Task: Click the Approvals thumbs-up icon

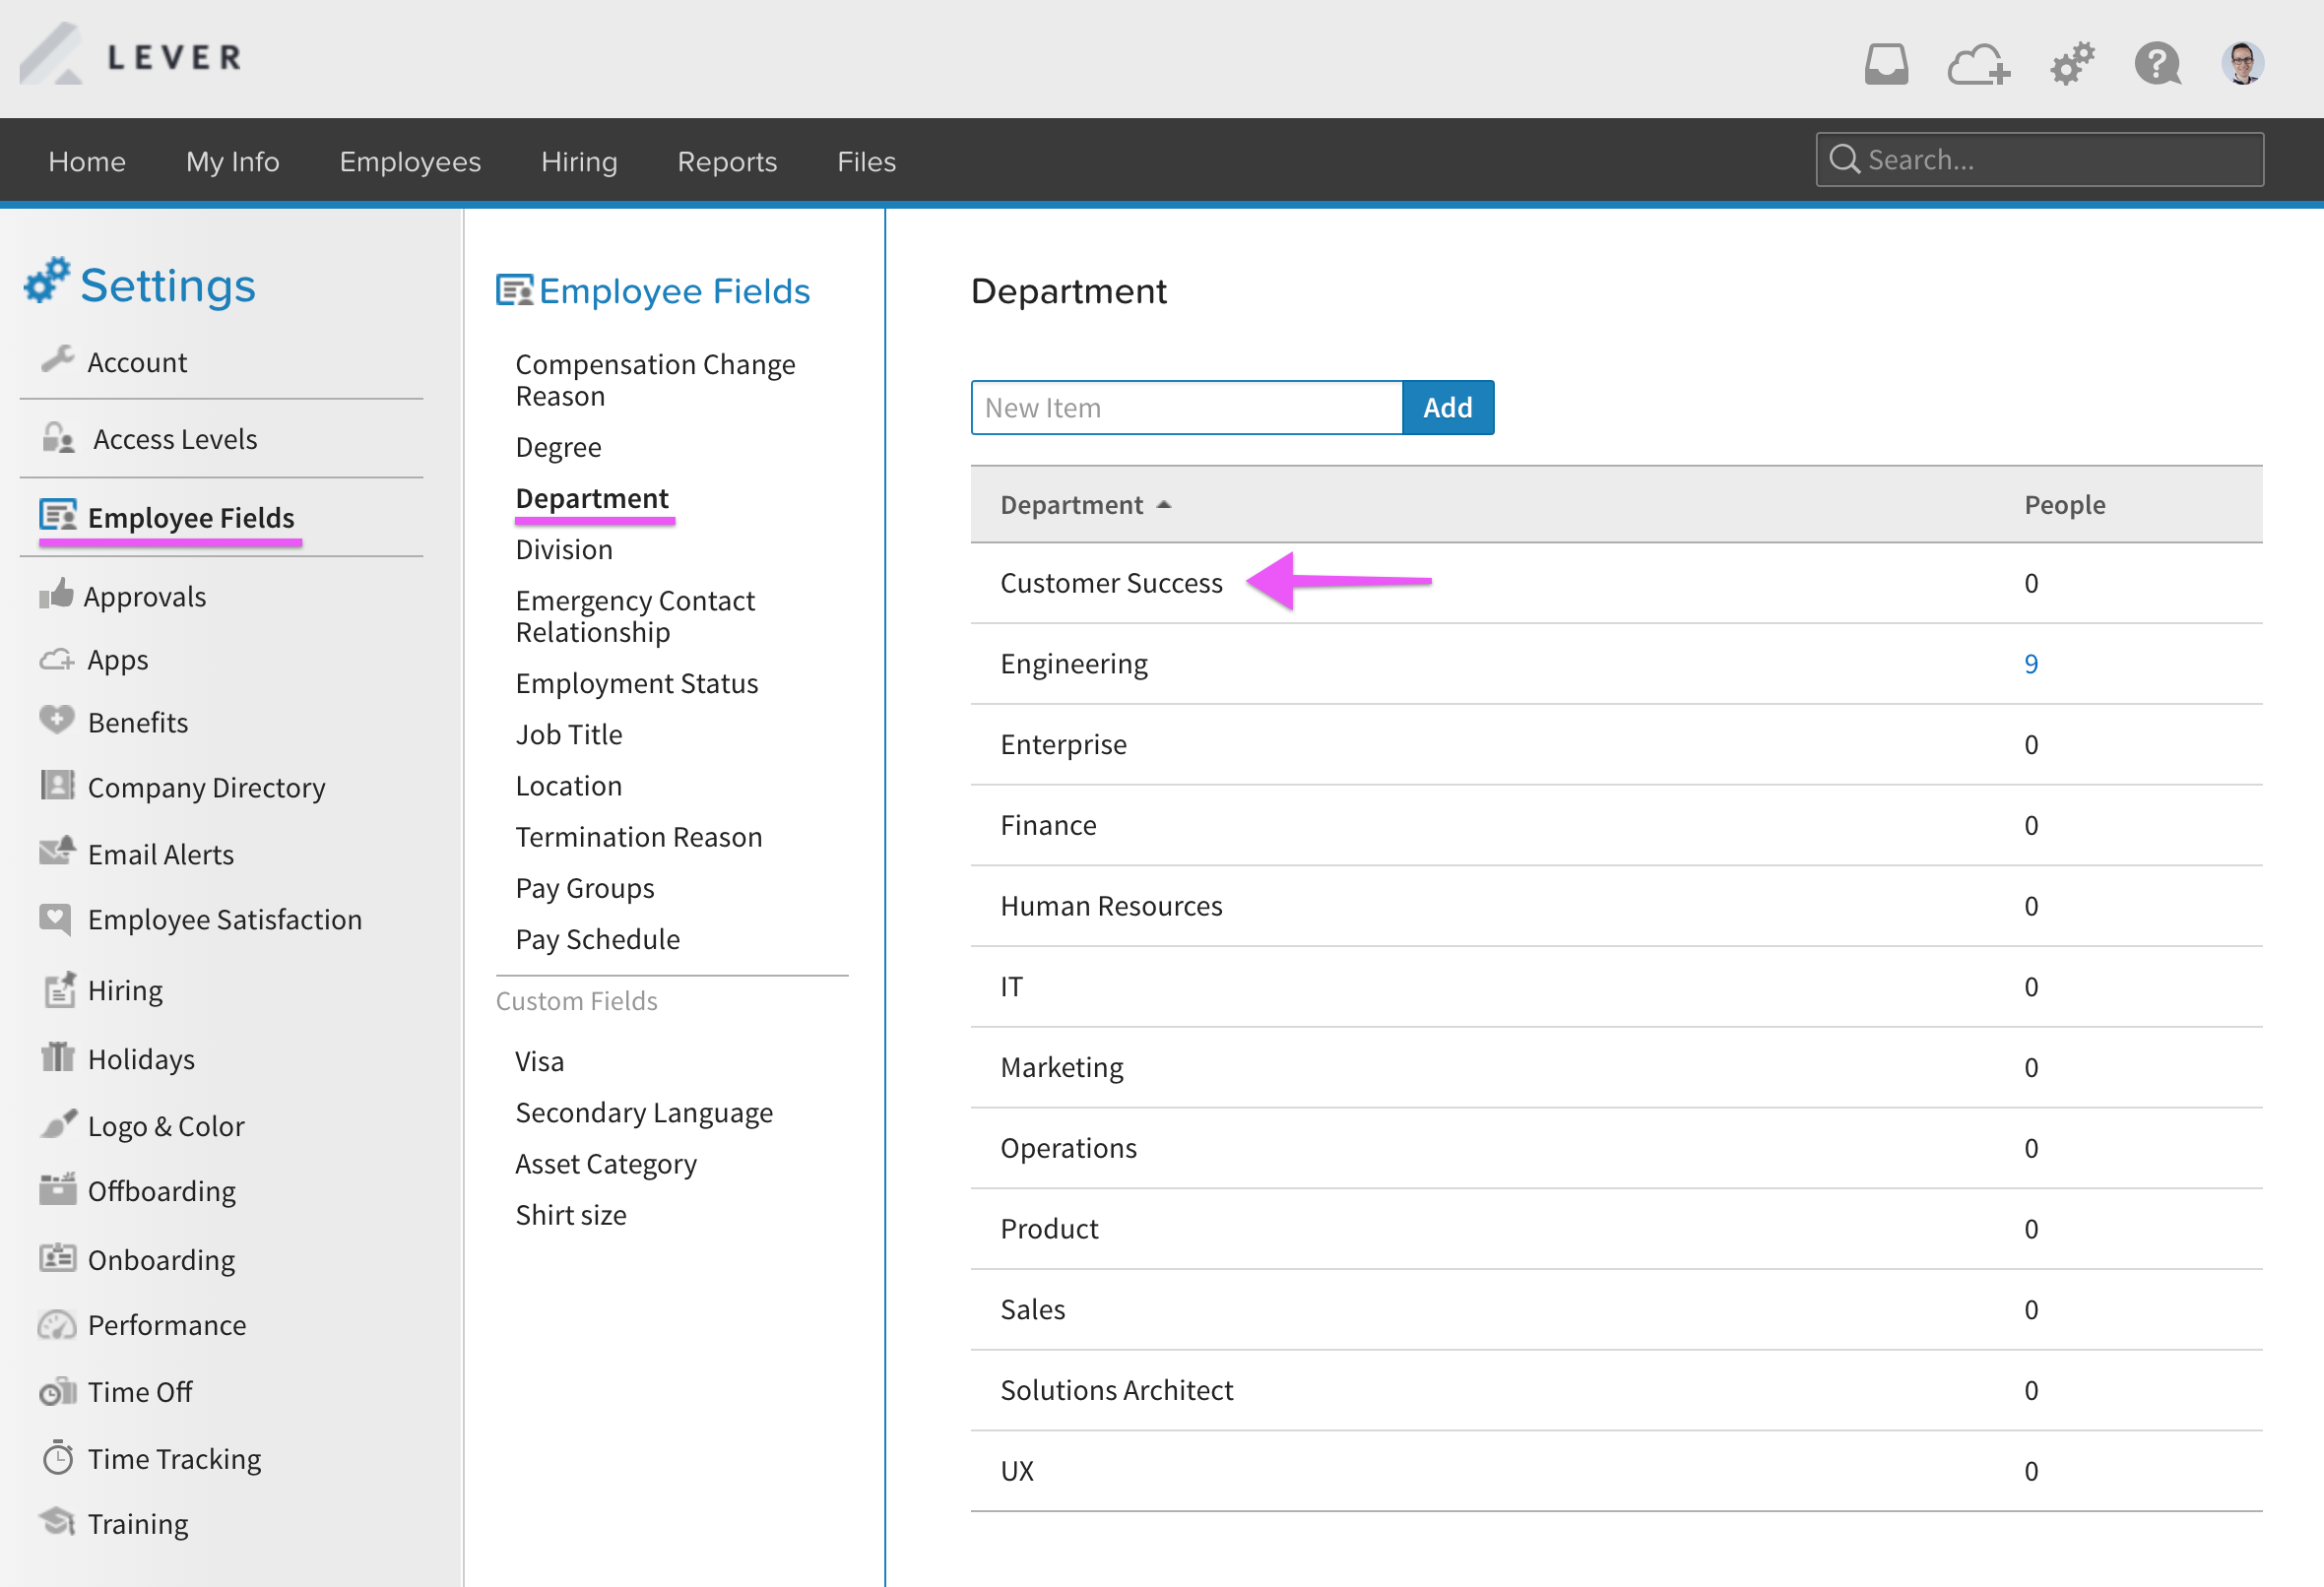Action: (x=57, y=595)
